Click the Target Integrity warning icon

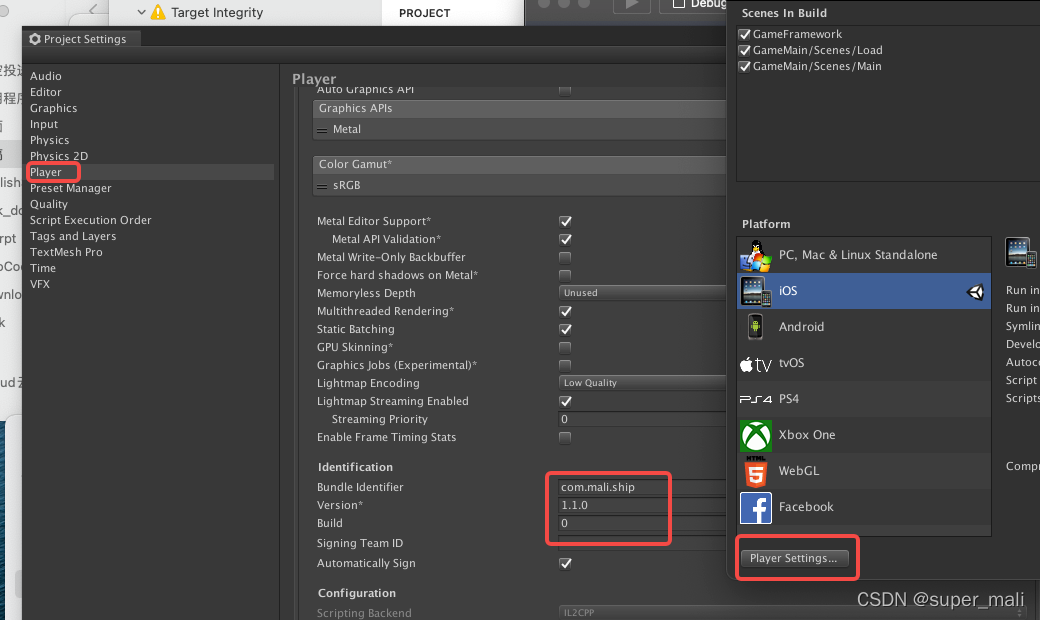point(158,12)
